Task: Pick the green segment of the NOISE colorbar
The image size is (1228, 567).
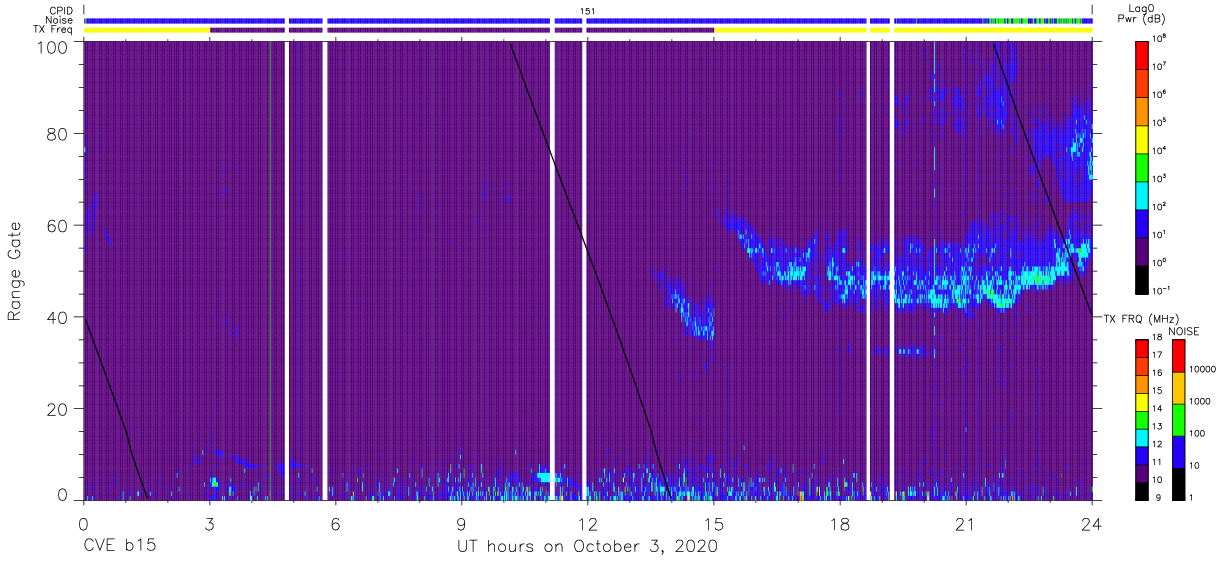Action: click(x=1179, y=420)
